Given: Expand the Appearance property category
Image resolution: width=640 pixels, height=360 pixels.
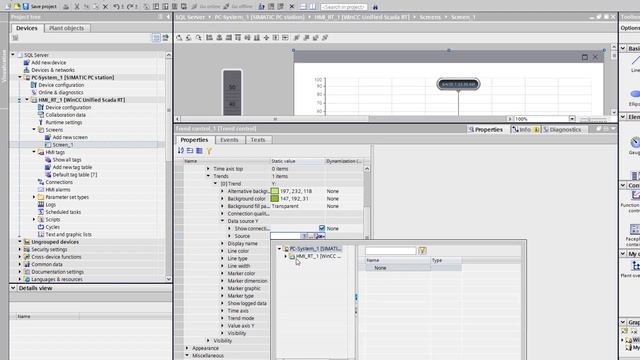Looking at the screenshot, I should pos(187,348).
